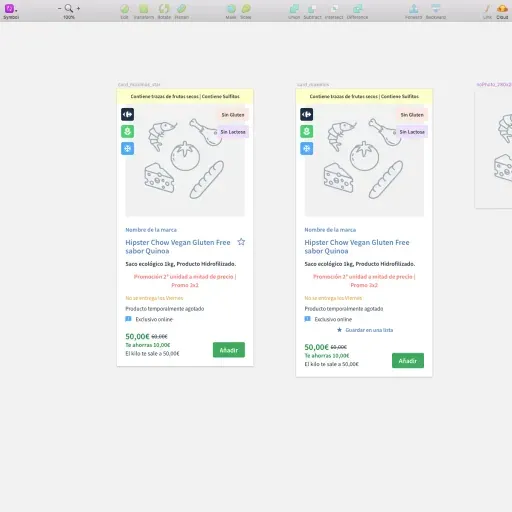This screenshot has height=512, width=512.
Task: Toggle favorite star on left card title
Action: [241, 242]
